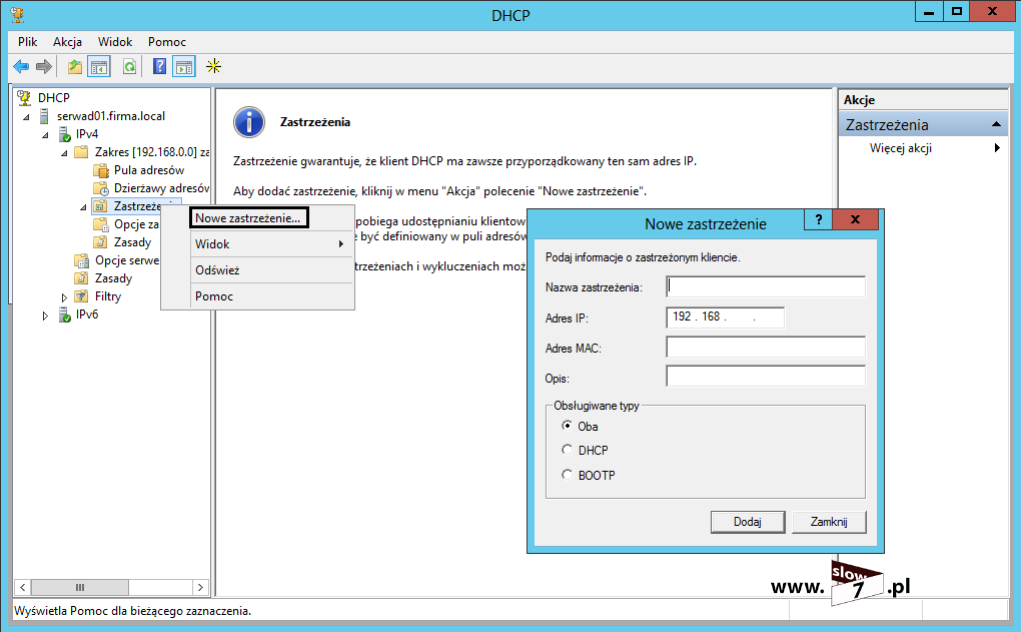Click the Nazwa zastrzeżenia text field
The height and width of the screenshot is (632, 1021).
pyautogui.click(x=765, y=287)
